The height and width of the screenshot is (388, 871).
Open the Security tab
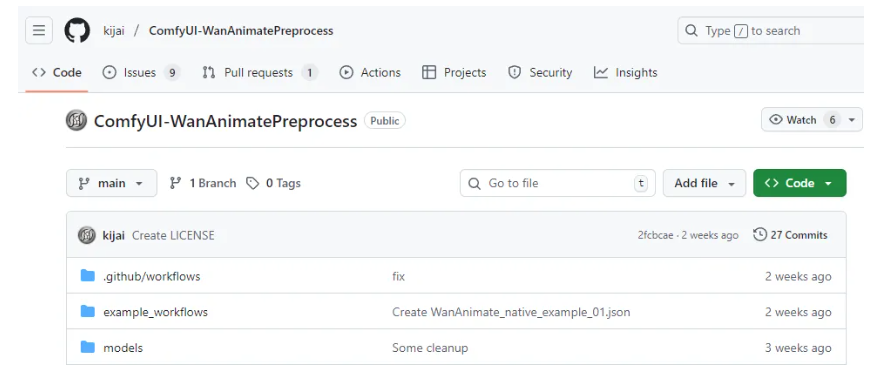[x=540, y=73]
